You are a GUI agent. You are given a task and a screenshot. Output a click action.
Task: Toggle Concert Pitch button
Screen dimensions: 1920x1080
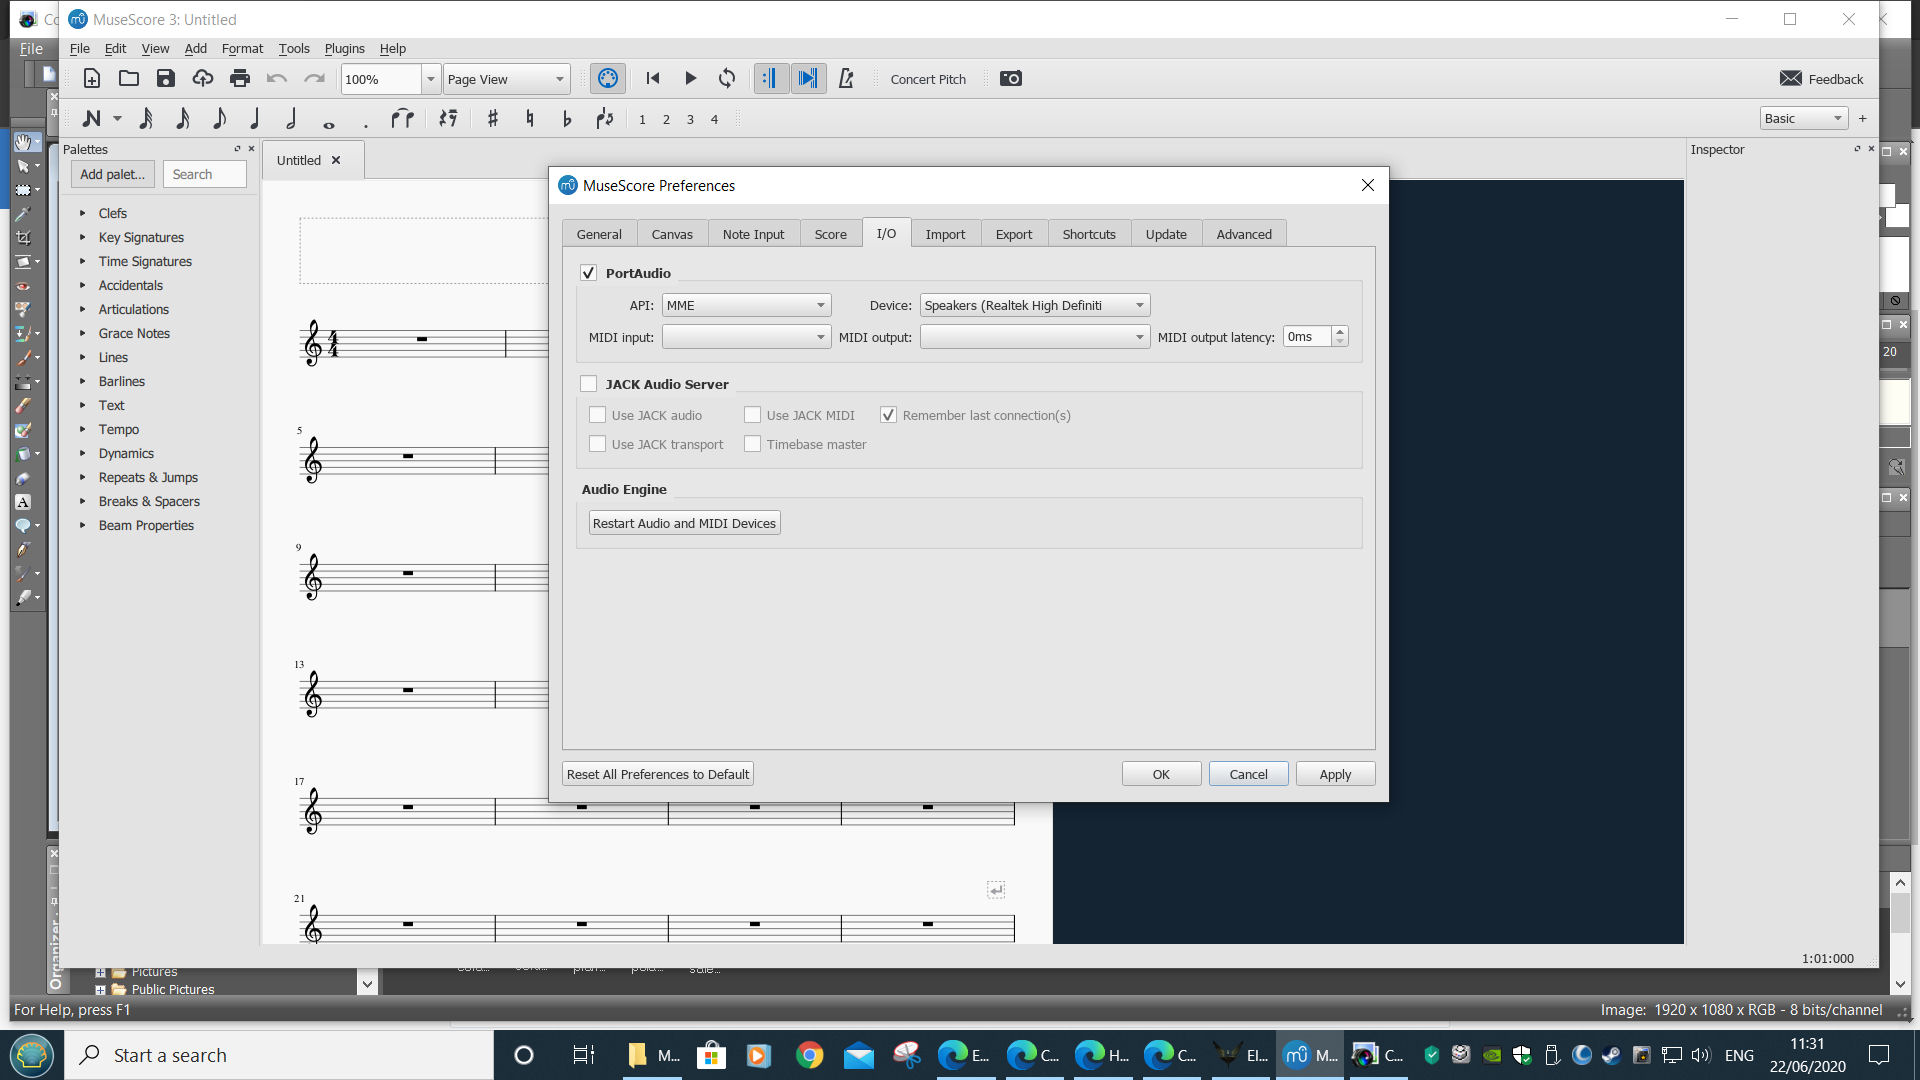[x=928, y=79]
